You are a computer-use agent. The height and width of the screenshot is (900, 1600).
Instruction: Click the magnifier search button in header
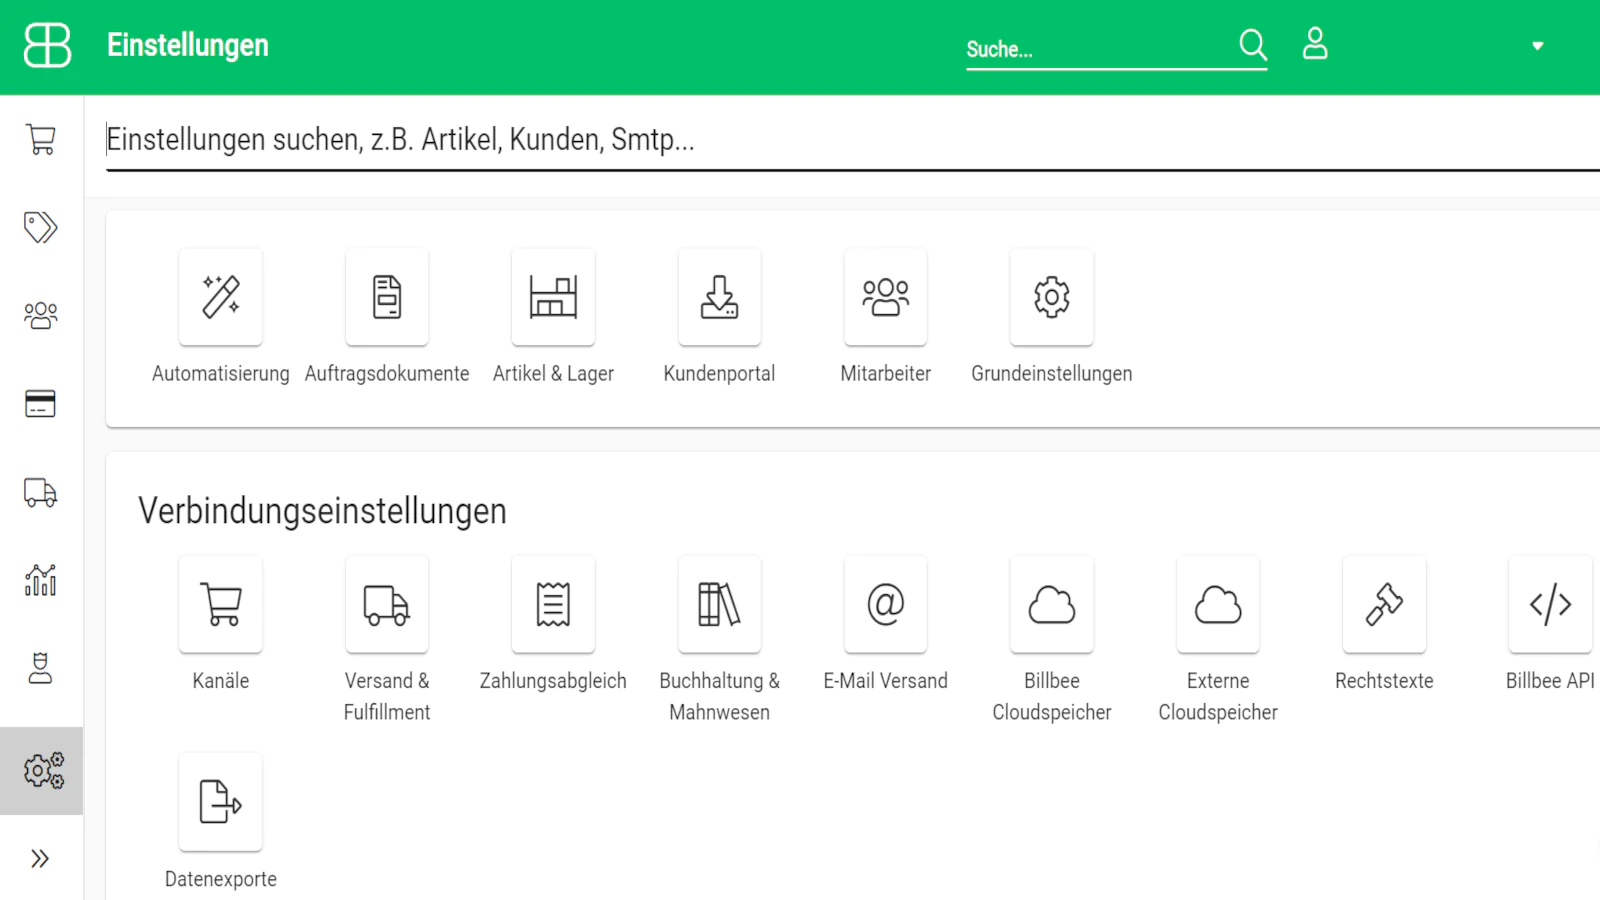[1252, 45]
